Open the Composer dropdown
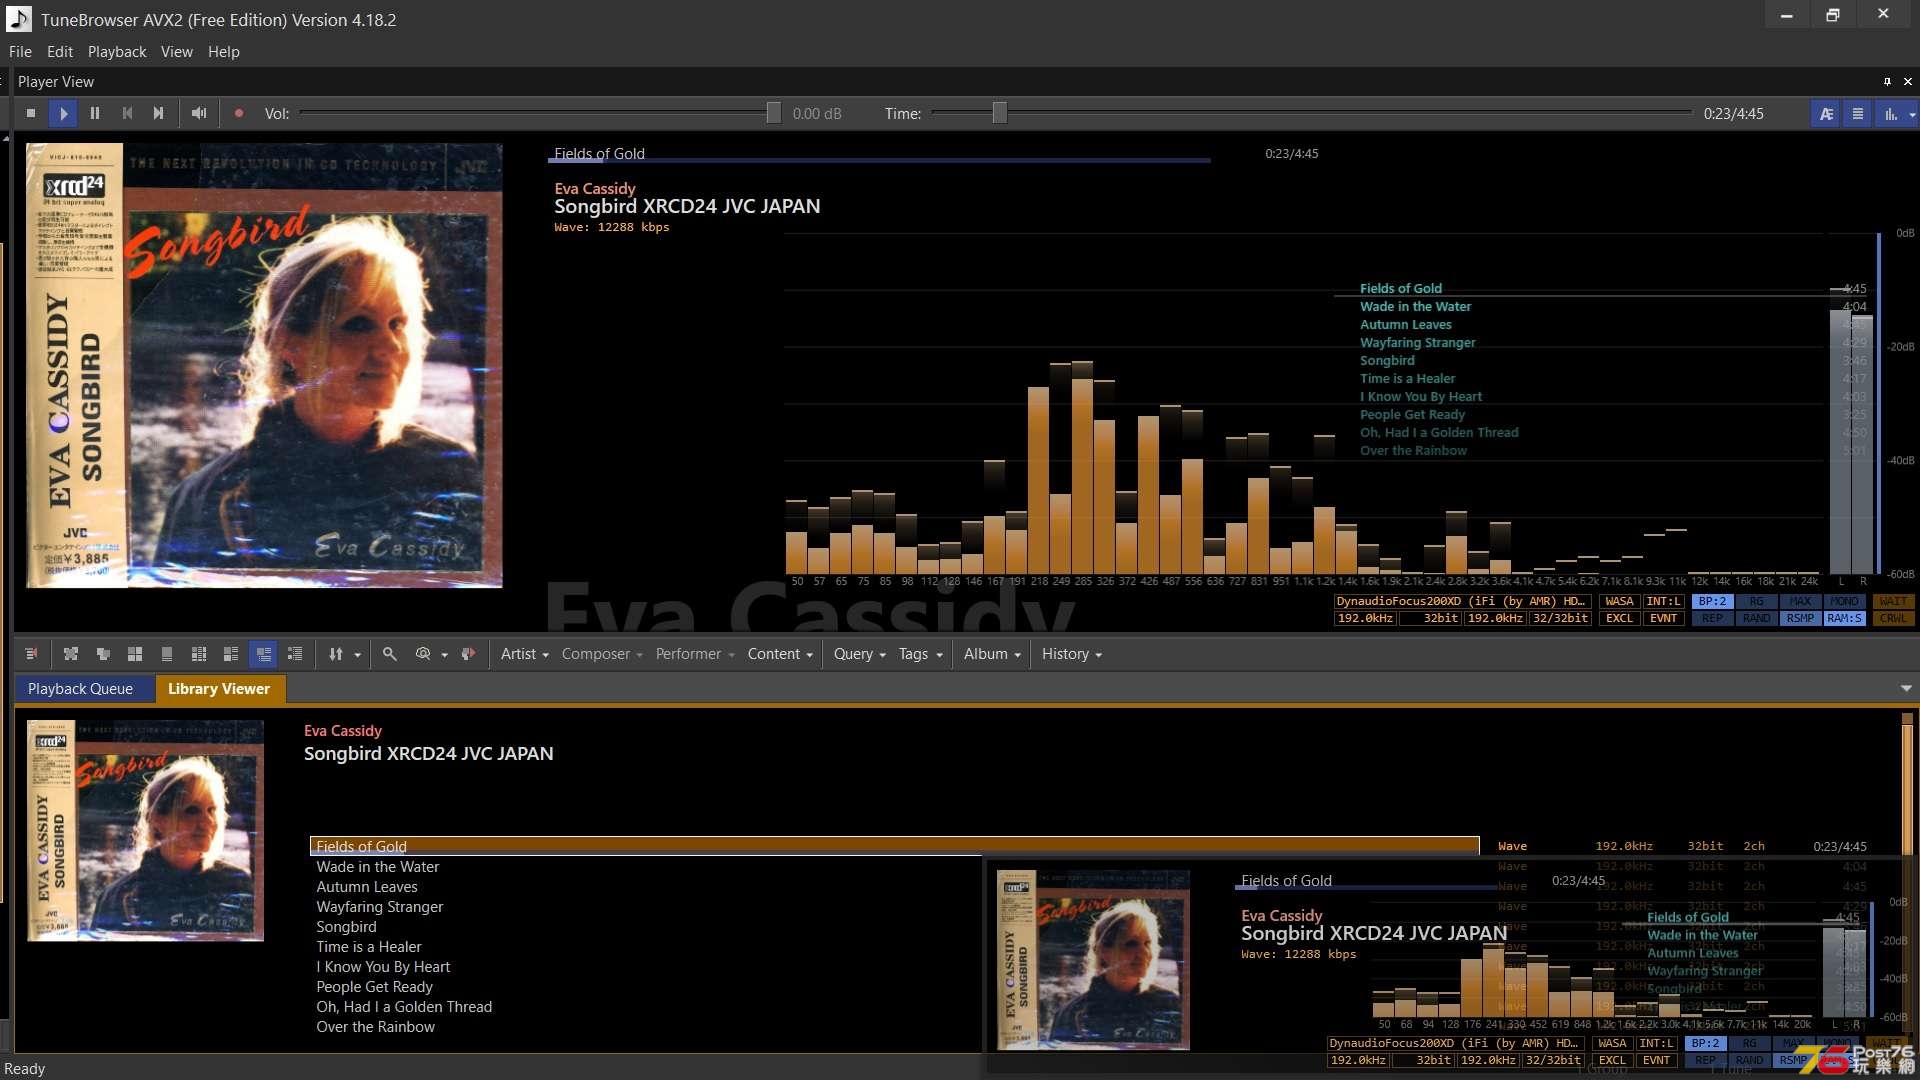Image resolution: width=1920 pixels, height=1080 pixels. [601, 654]
